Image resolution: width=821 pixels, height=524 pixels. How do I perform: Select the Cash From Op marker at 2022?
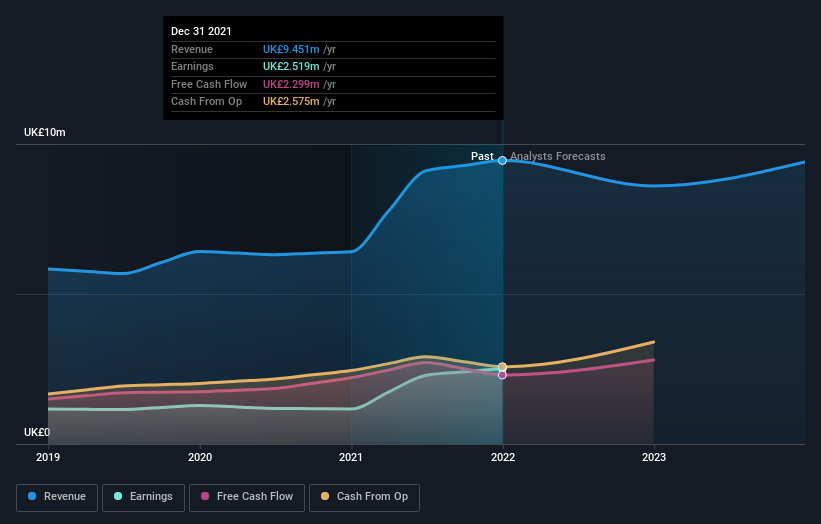click(502, 367)
